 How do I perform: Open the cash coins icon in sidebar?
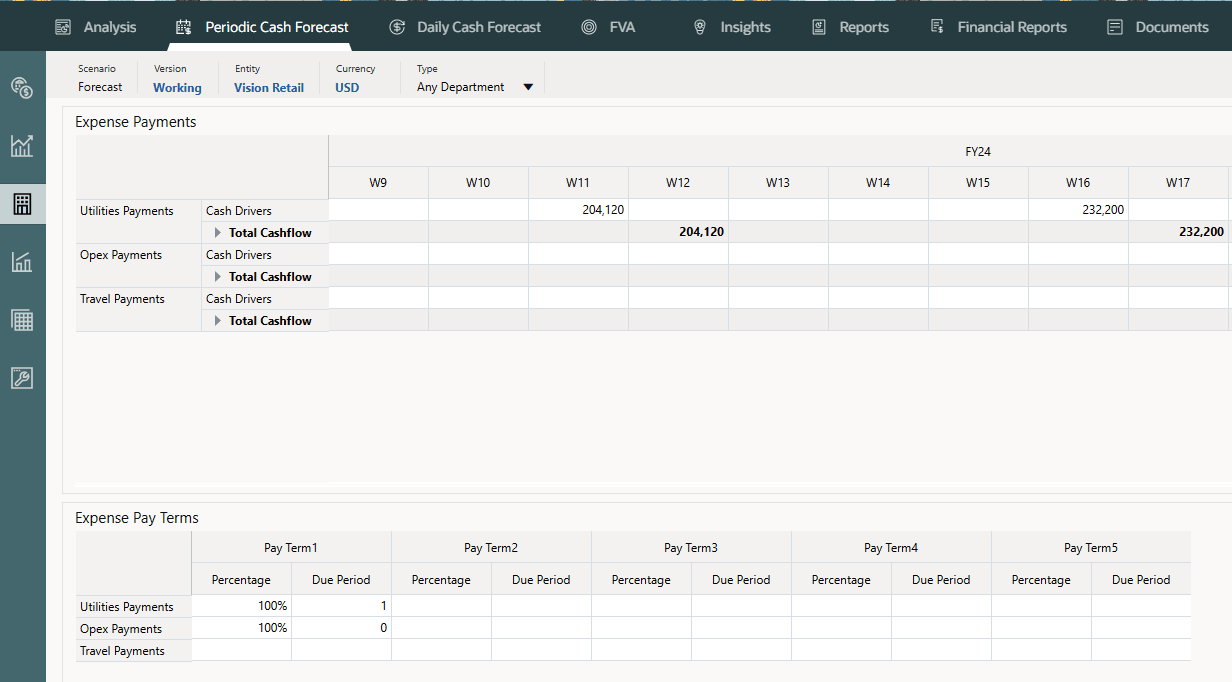pyautogui.click(x=22, y=88)
